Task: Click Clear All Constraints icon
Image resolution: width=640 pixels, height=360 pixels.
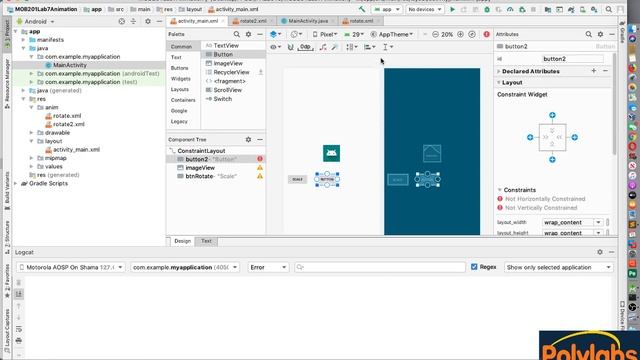Action: (323, 47)
